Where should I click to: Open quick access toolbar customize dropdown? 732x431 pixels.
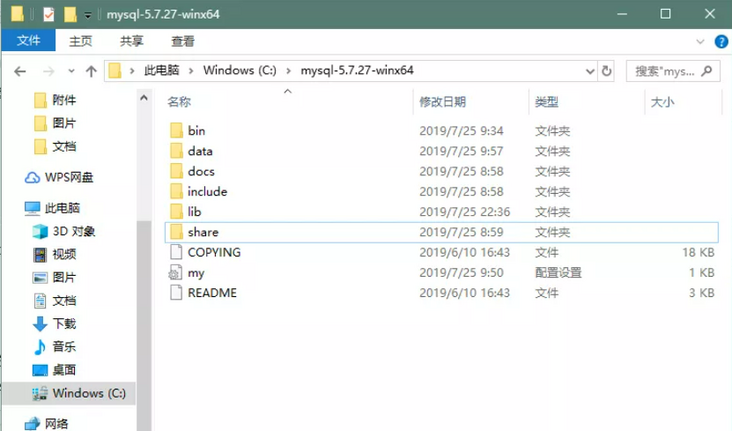(x=88, y=15)
